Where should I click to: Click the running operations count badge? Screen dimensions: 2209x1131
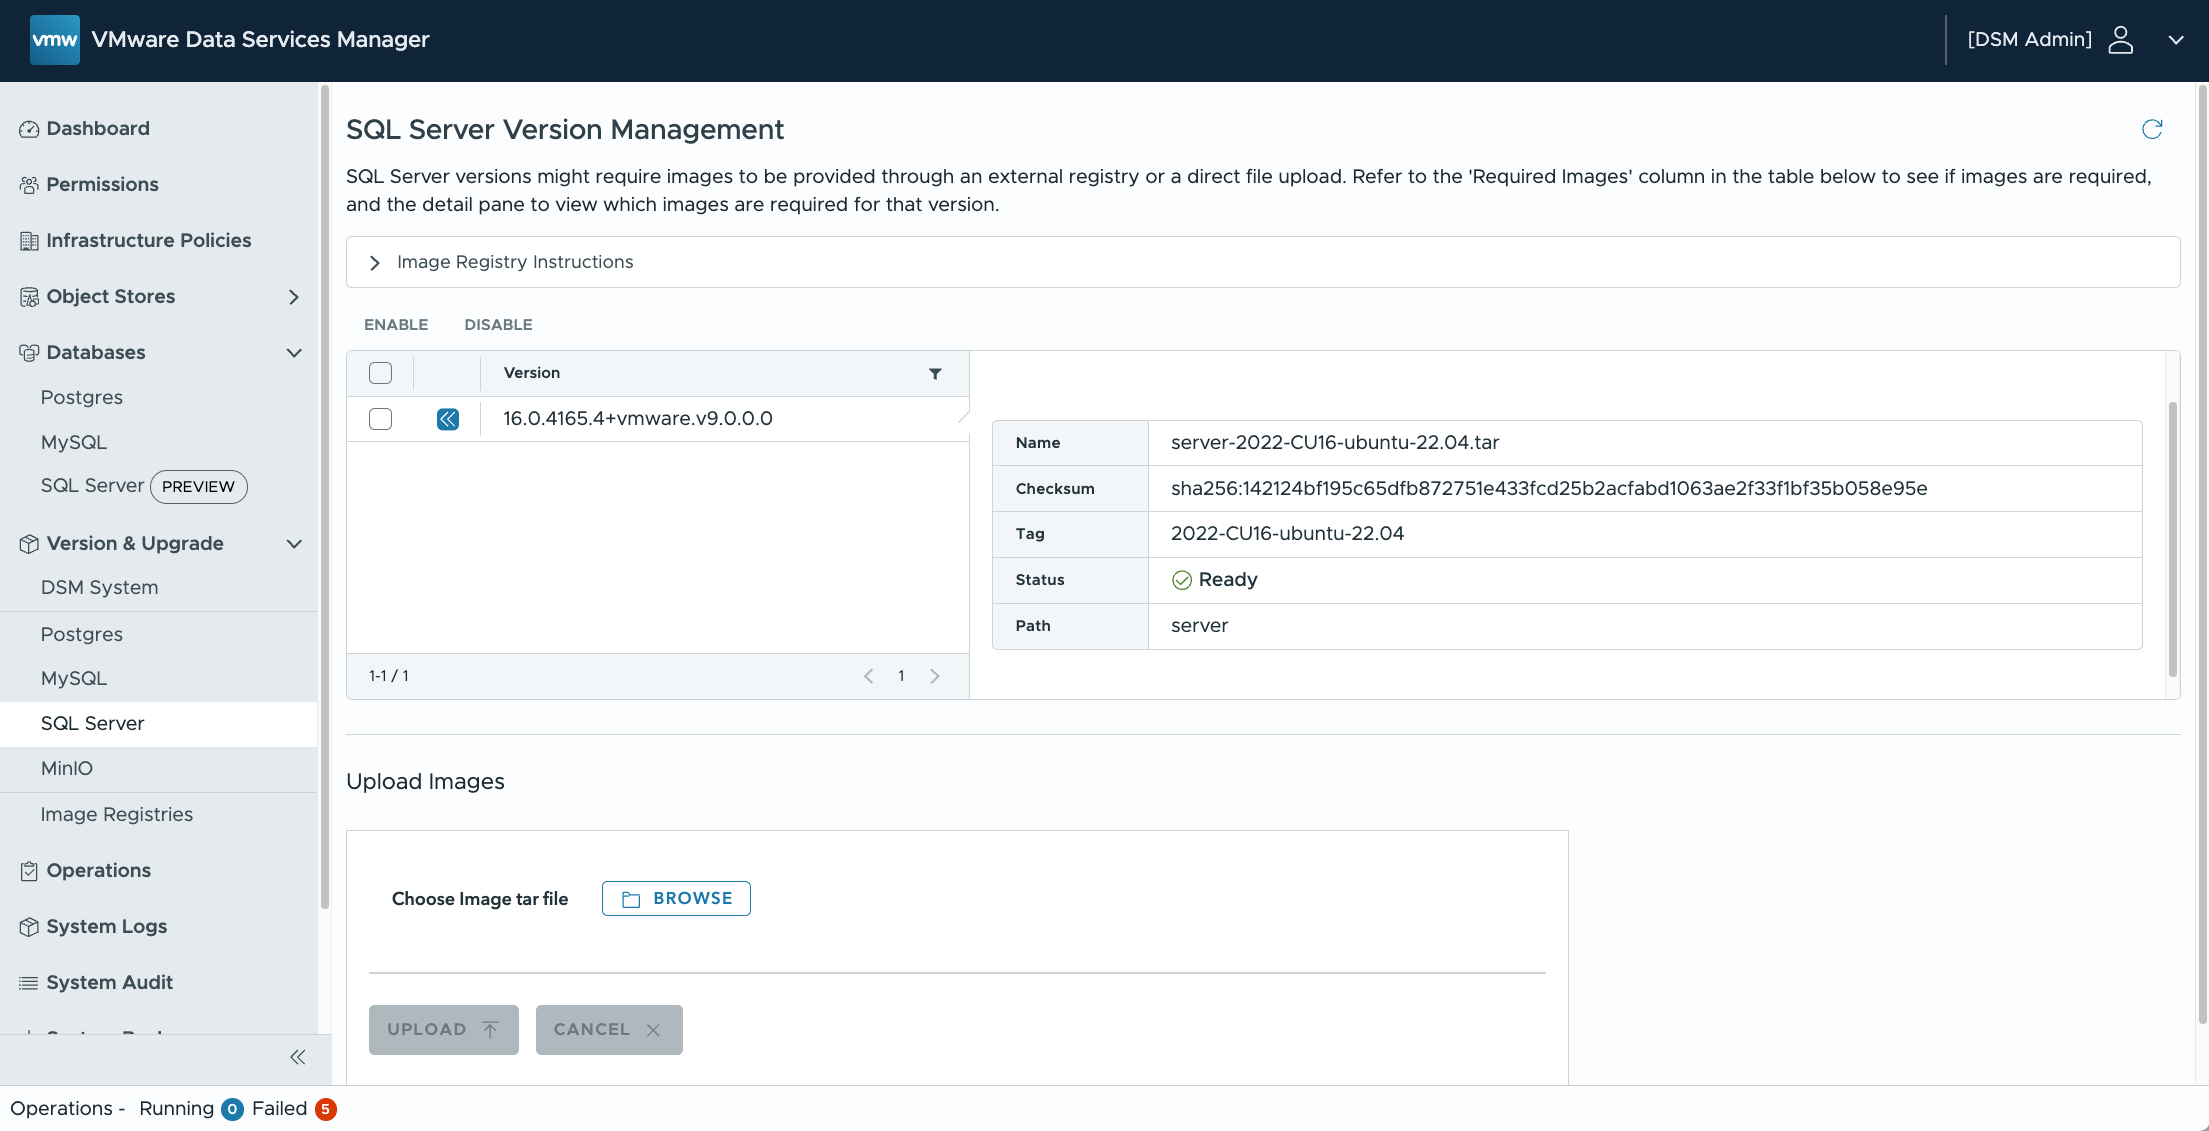pyautogui.click(x=232, y=1109)
